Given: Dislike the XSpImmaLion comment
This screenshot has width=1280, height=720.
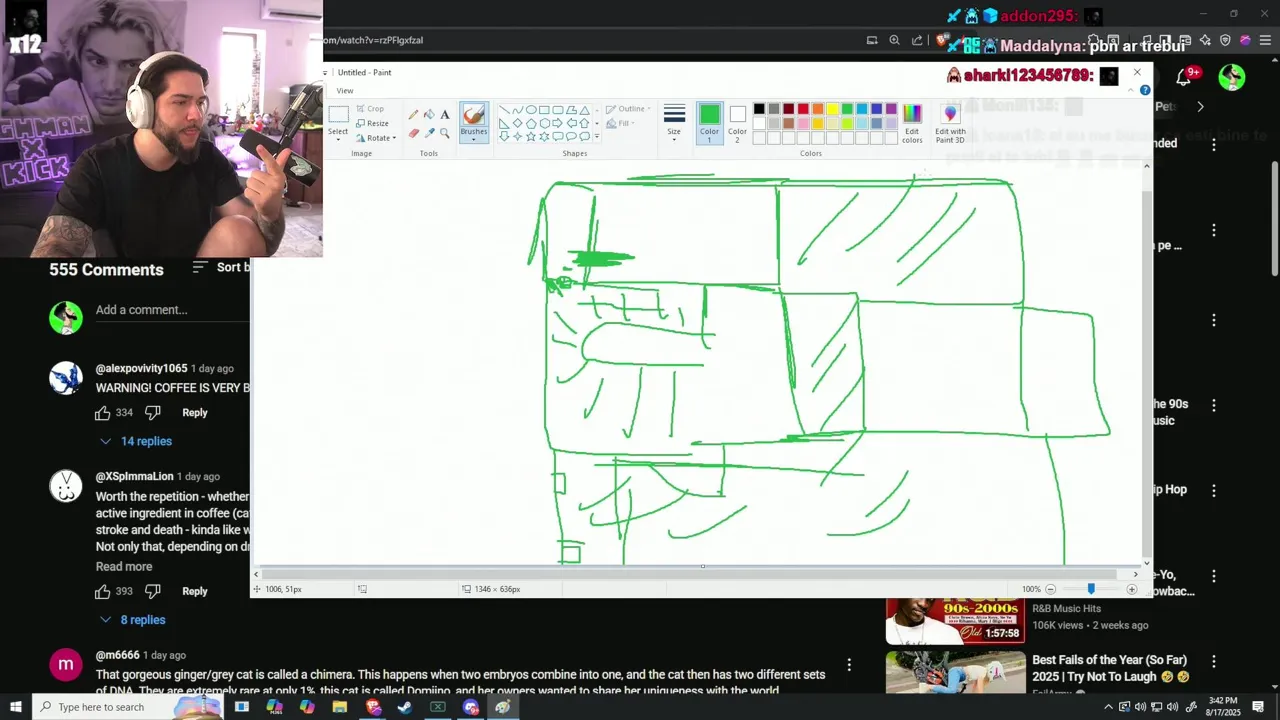Looking at the screenshot, I should [x=152, y=591].
